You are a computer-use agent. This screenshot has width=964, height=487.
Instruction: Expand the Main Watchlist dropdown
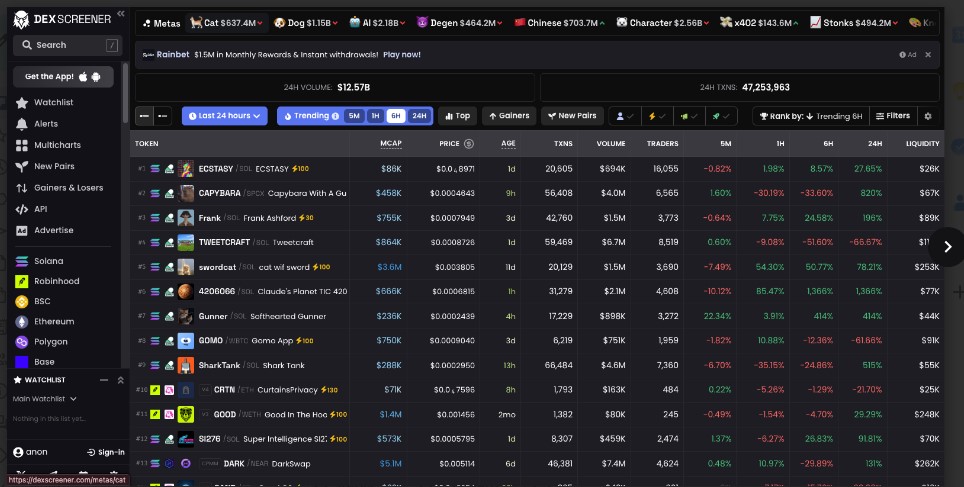(44, 399)
